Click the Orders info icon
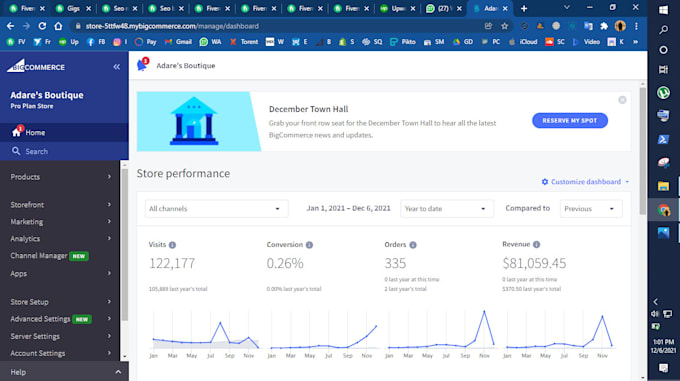The width and height of the screenshot is (680, 381). tap(413, 245)
